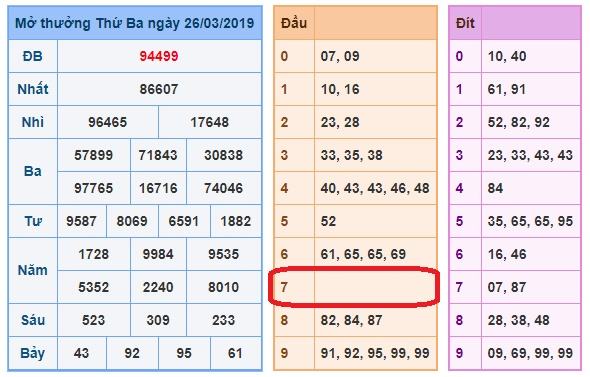Select Ba prize number 97765
The width and height of the screenshot is (590, 377).
click(94, 188)
